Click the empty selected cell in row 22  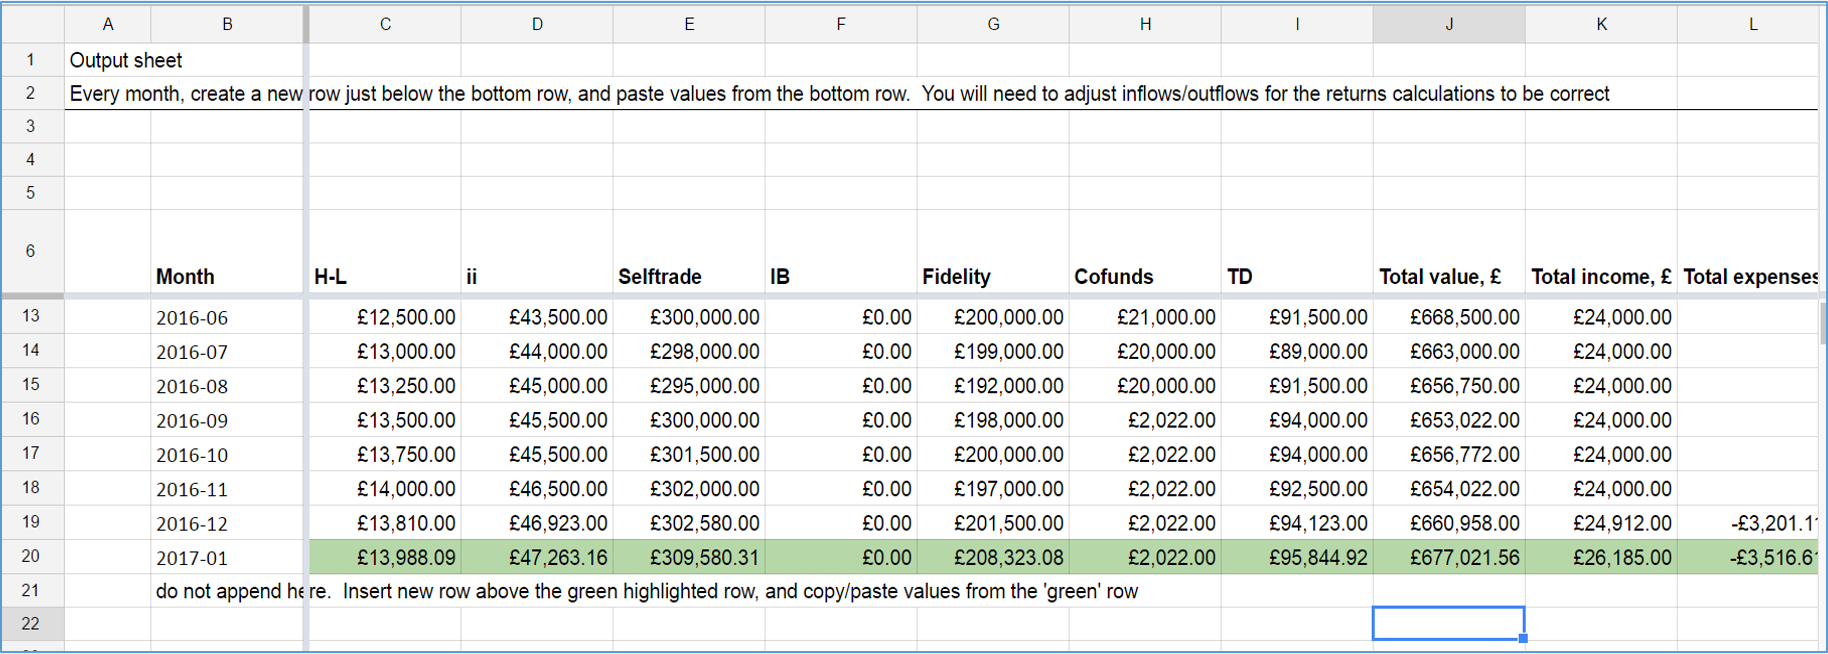(1448, 623)
